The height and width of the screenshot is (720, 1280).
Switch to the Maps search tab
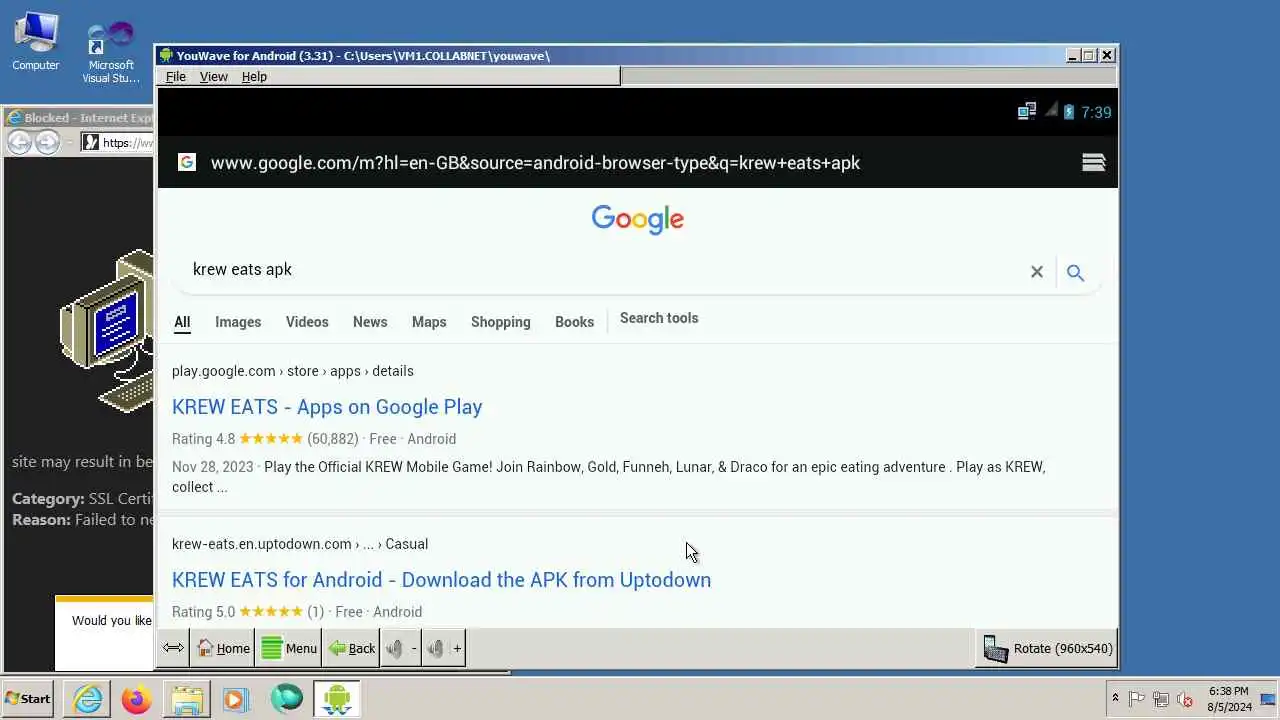429,322
